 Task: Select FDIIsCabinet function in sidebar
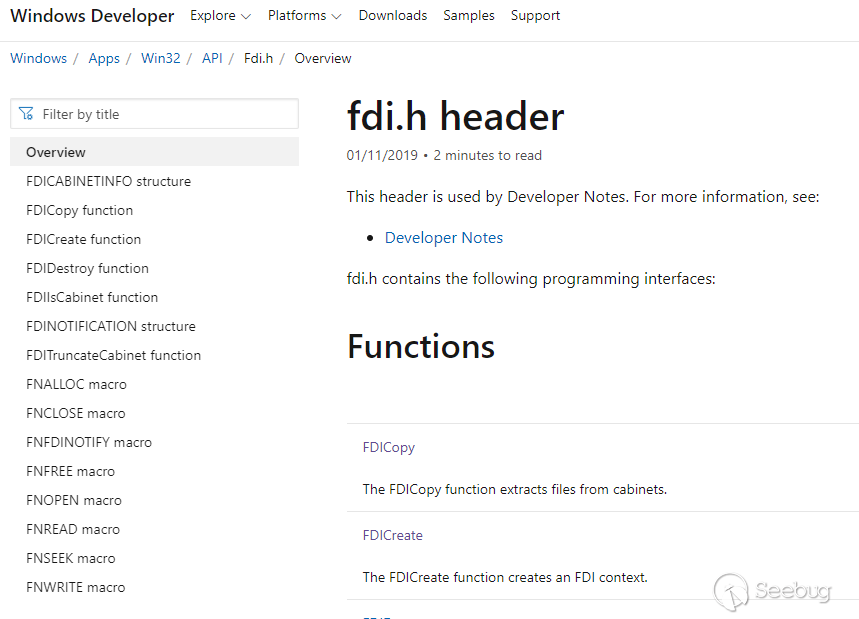[92, 297]
